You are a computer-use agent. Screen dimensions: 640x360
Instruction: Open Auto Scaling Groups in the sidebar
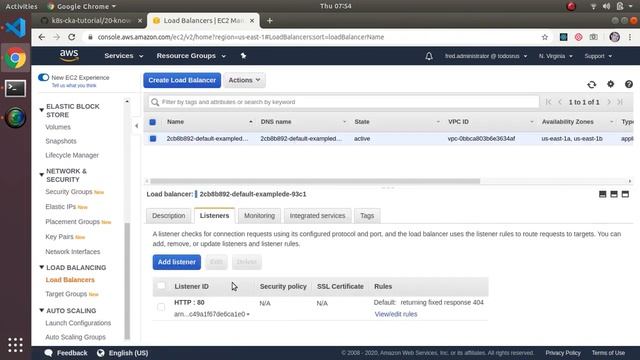coord(76,337)
